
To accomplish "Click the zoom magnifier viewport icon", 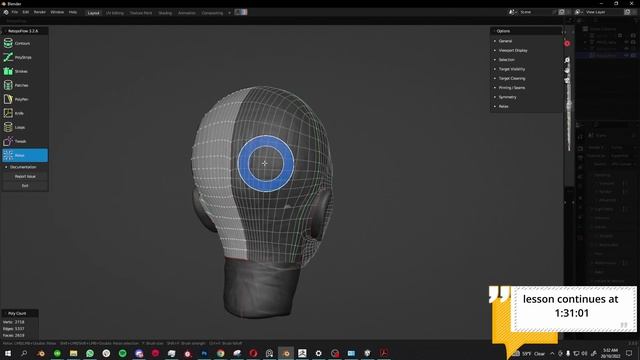I will pyautogui.click(x=567, y=60).
